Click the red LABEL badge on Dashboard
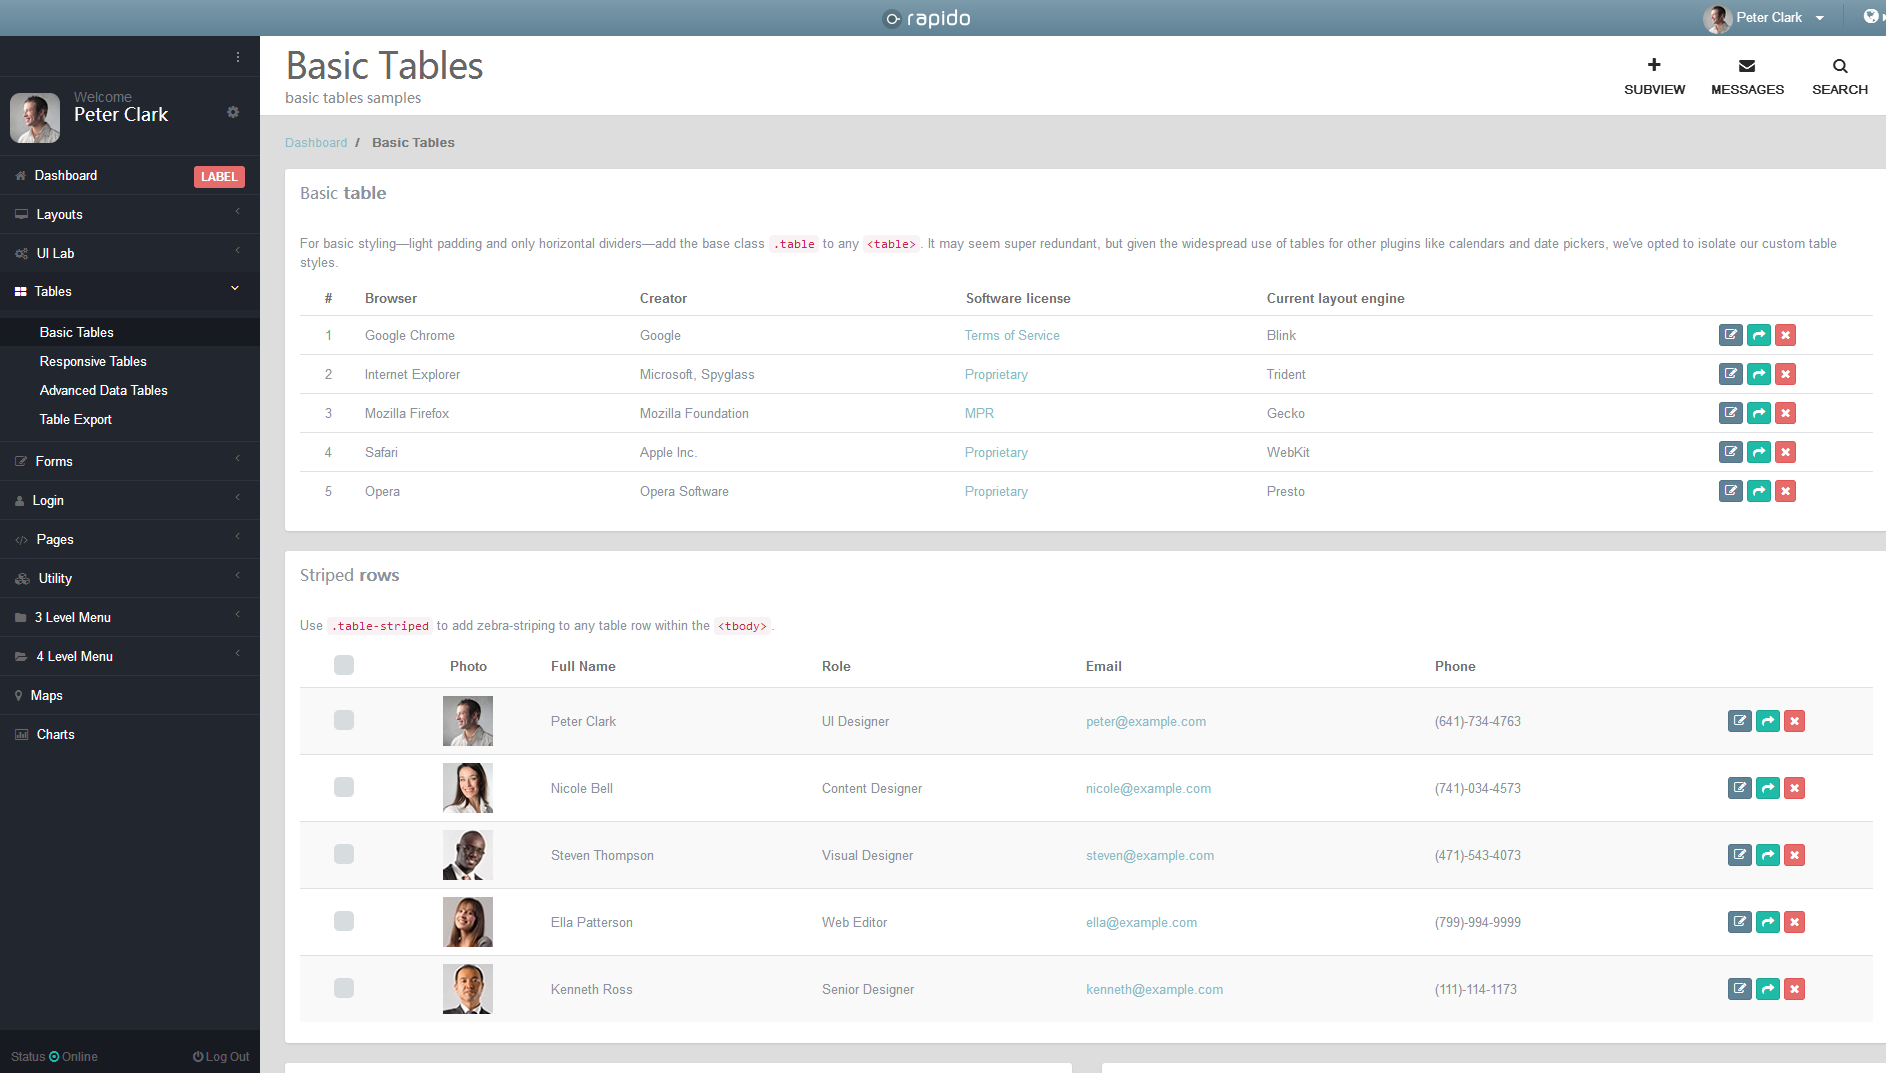1886x1073 pixels. tap(219, 177)
